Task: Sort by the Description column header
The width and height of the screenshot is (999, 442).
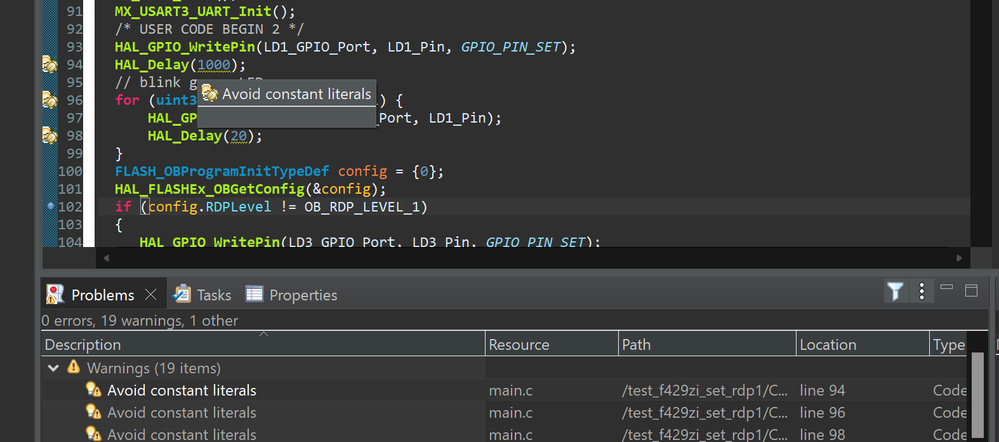Action: pyautogui.click(x=263, y=345)
